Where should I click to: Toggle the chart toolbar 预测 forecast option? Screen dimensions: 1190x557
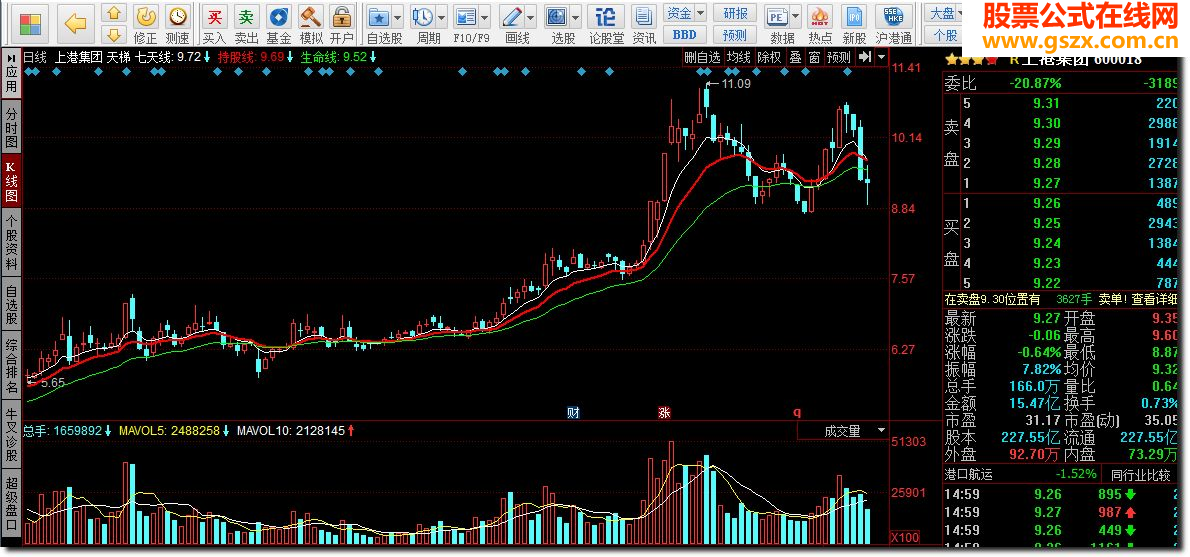pos(839,57)
